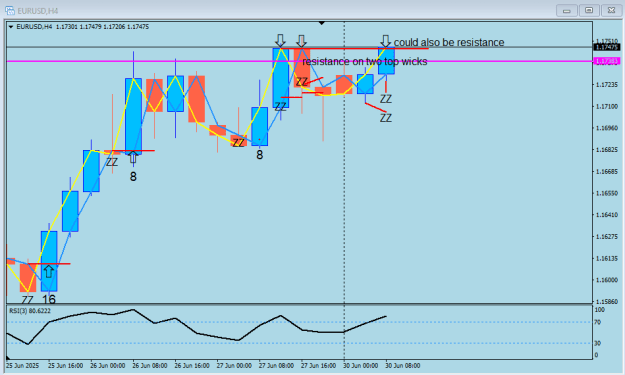Screen dimensions: 625x375
Task: Click the 25 Jun 2025 date on time axis
Action: coord(22,366)
